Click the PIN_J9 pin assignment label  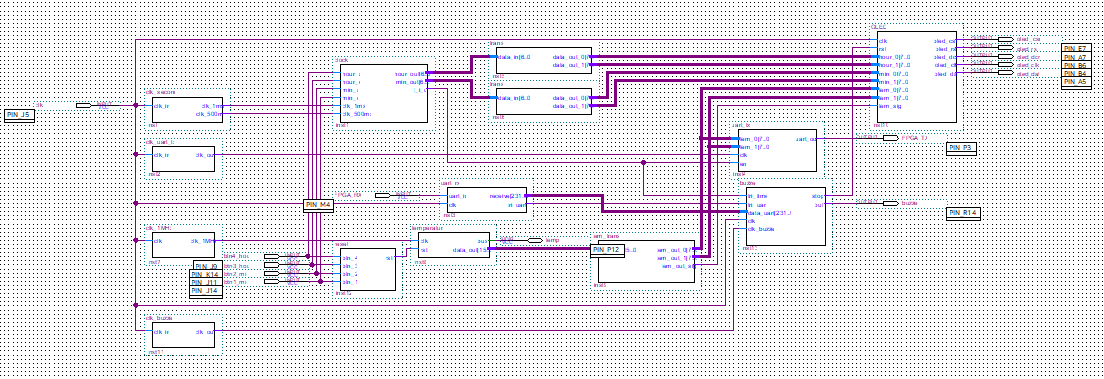[208, 266]
